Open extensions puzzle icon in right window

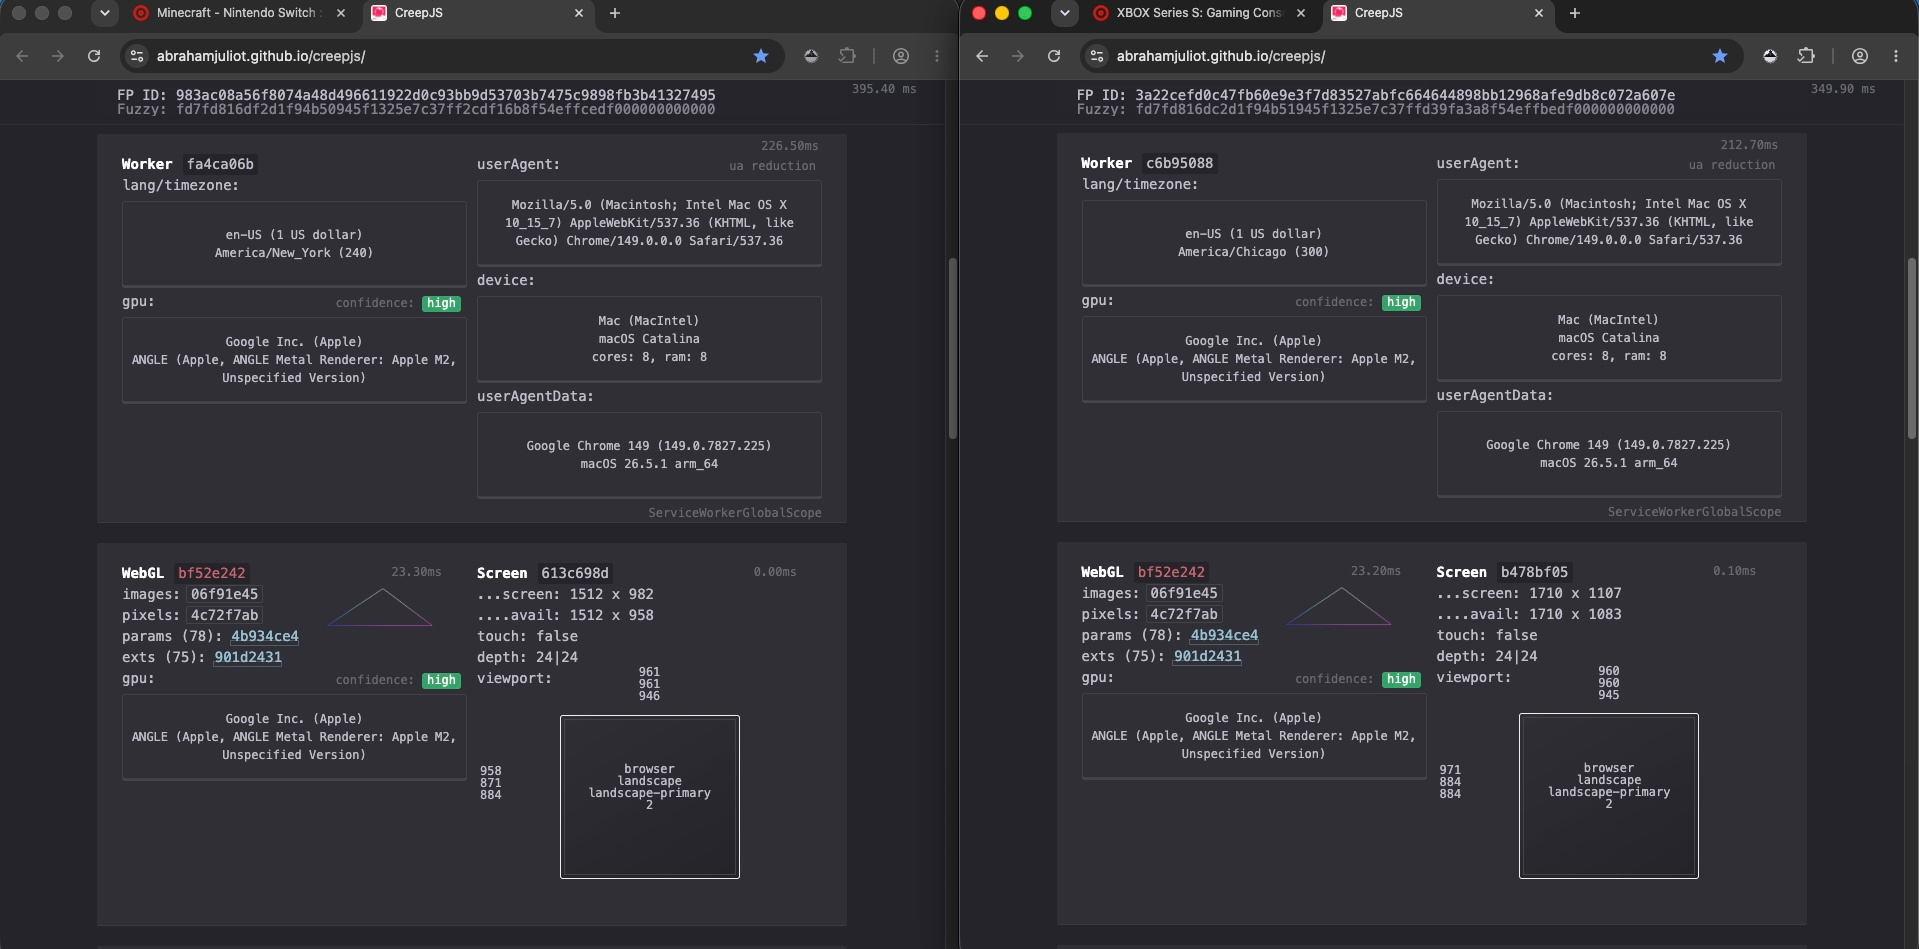tap(1806, 56)
